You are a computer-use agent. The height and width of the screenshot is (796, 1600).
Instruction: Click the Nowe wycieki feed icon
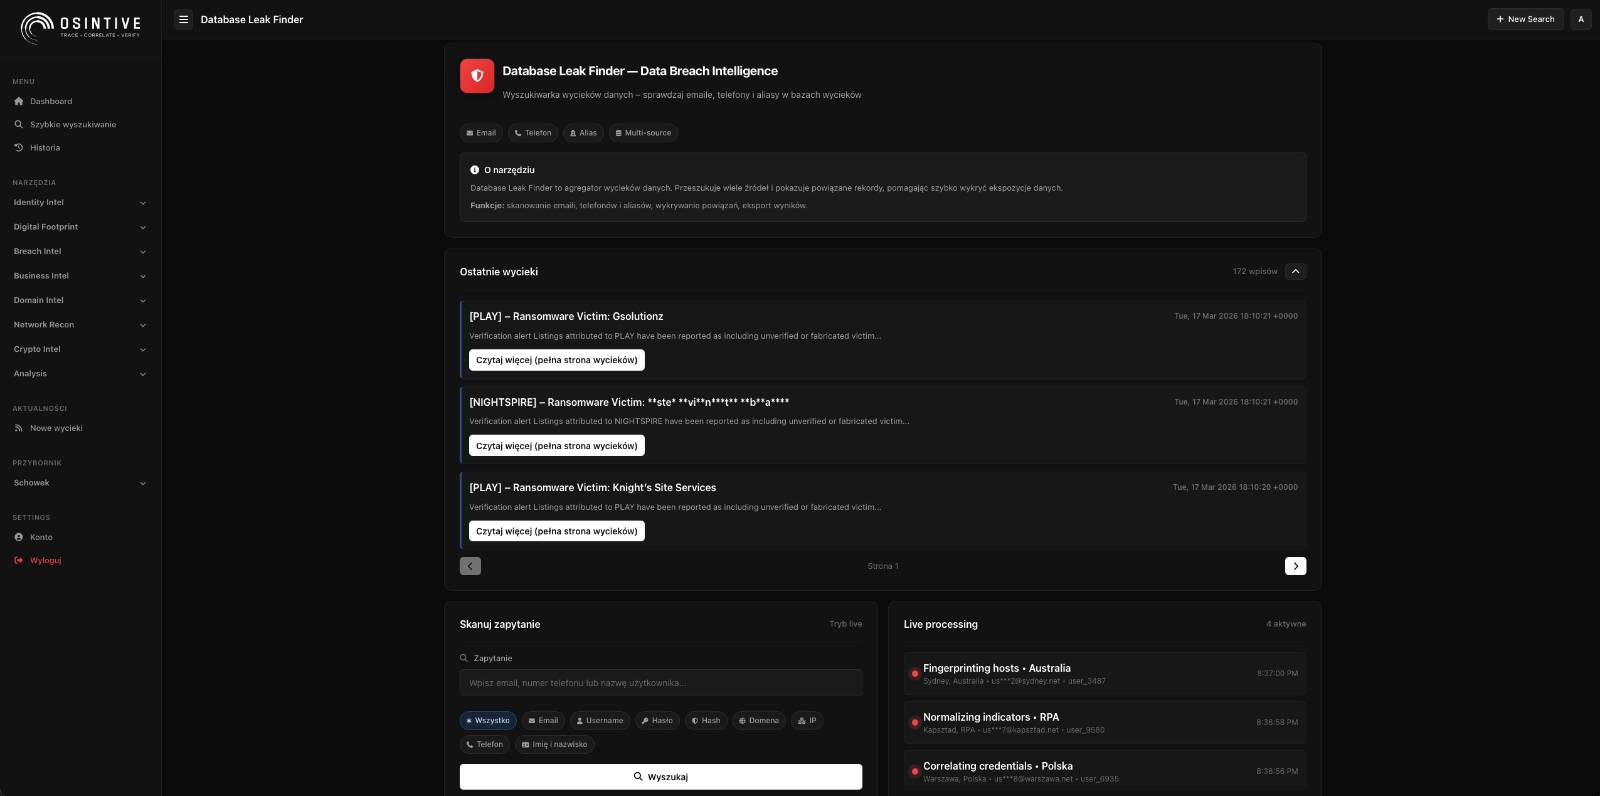(x=18, y=428)
